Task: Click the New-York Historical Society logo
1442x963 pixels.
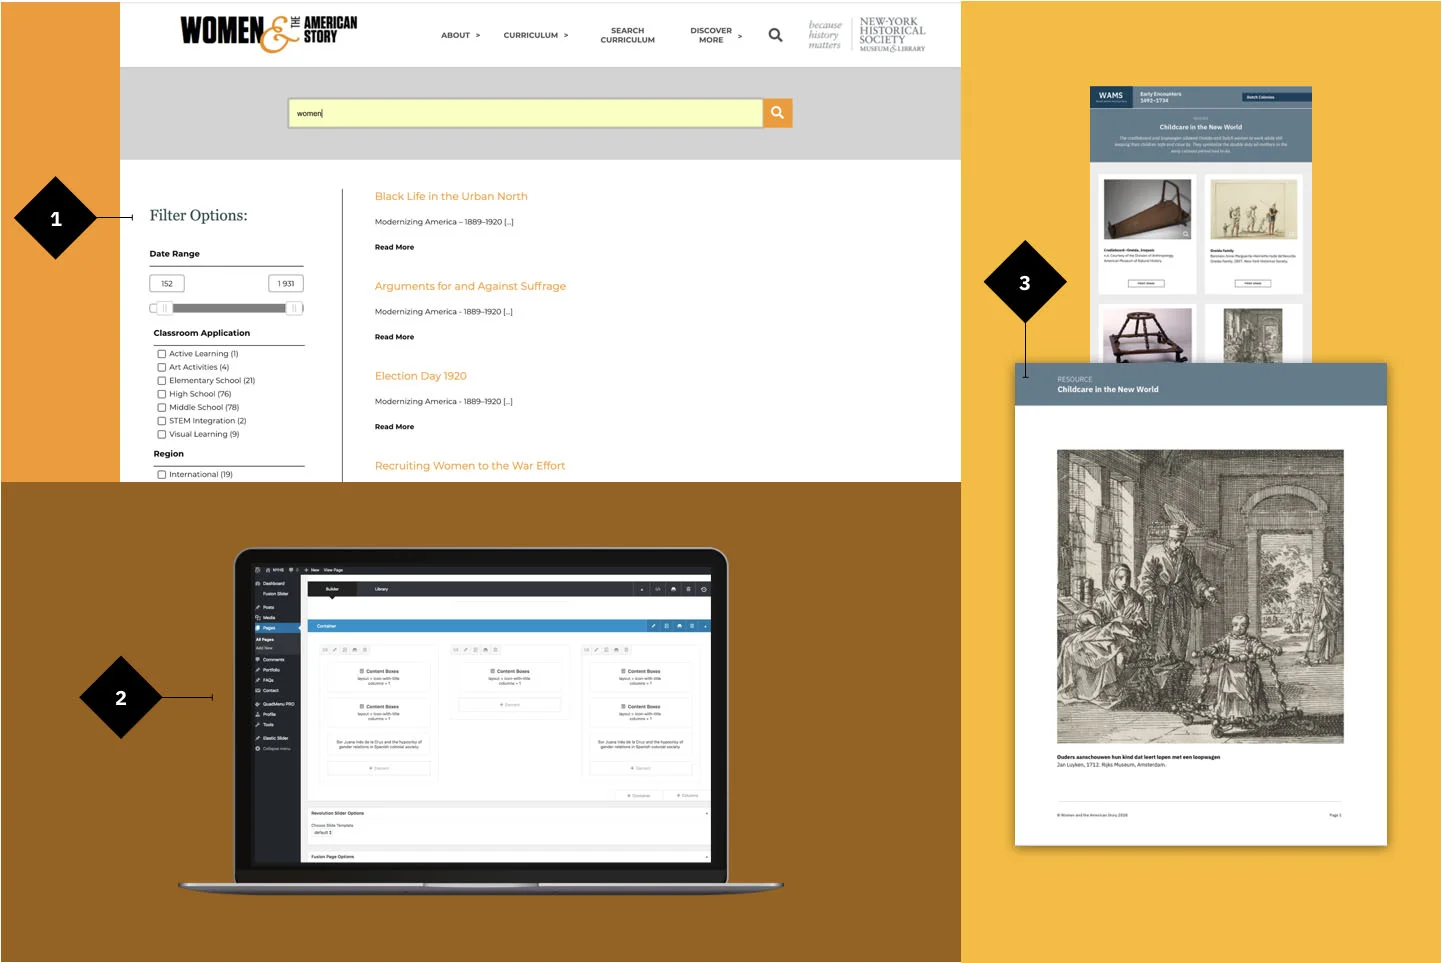Action: point(892,35)
